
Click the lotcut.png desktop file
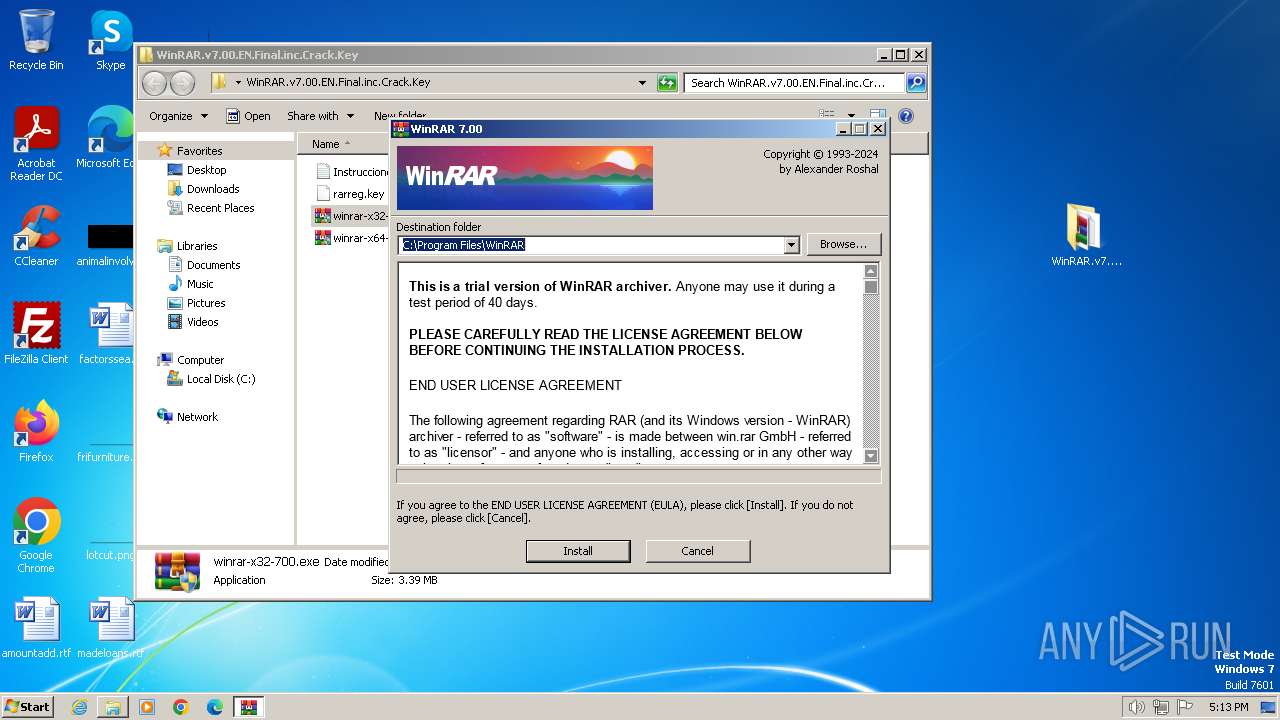[110, 555]
